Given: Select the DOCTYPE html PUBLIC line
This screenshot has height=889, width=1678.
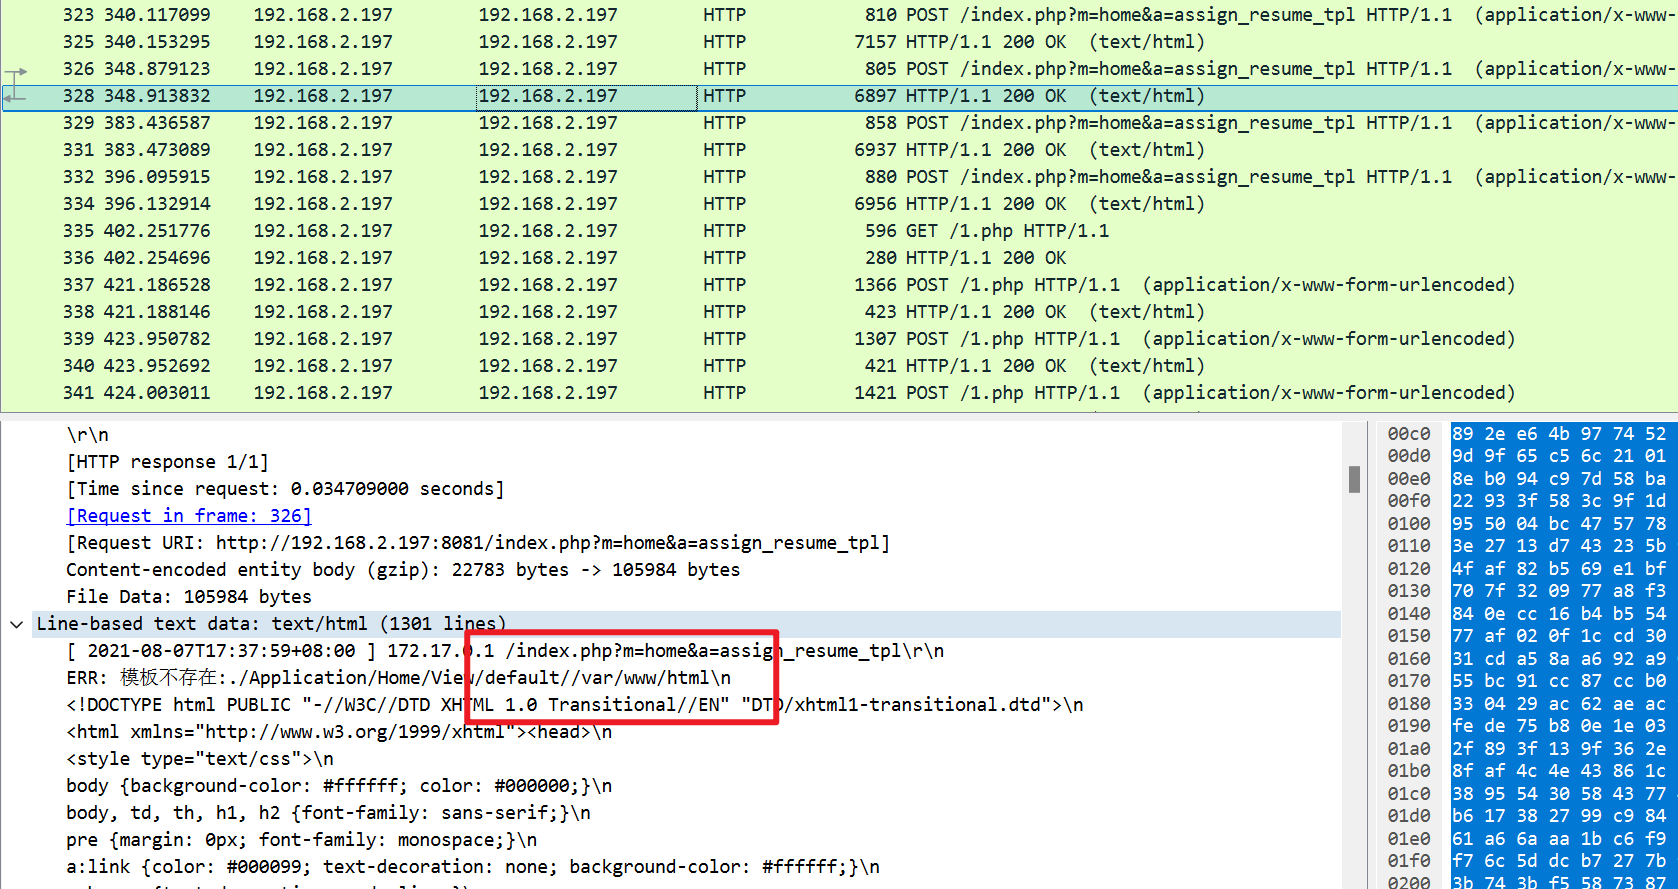Looking at the screenshot, I should [575, 705].
